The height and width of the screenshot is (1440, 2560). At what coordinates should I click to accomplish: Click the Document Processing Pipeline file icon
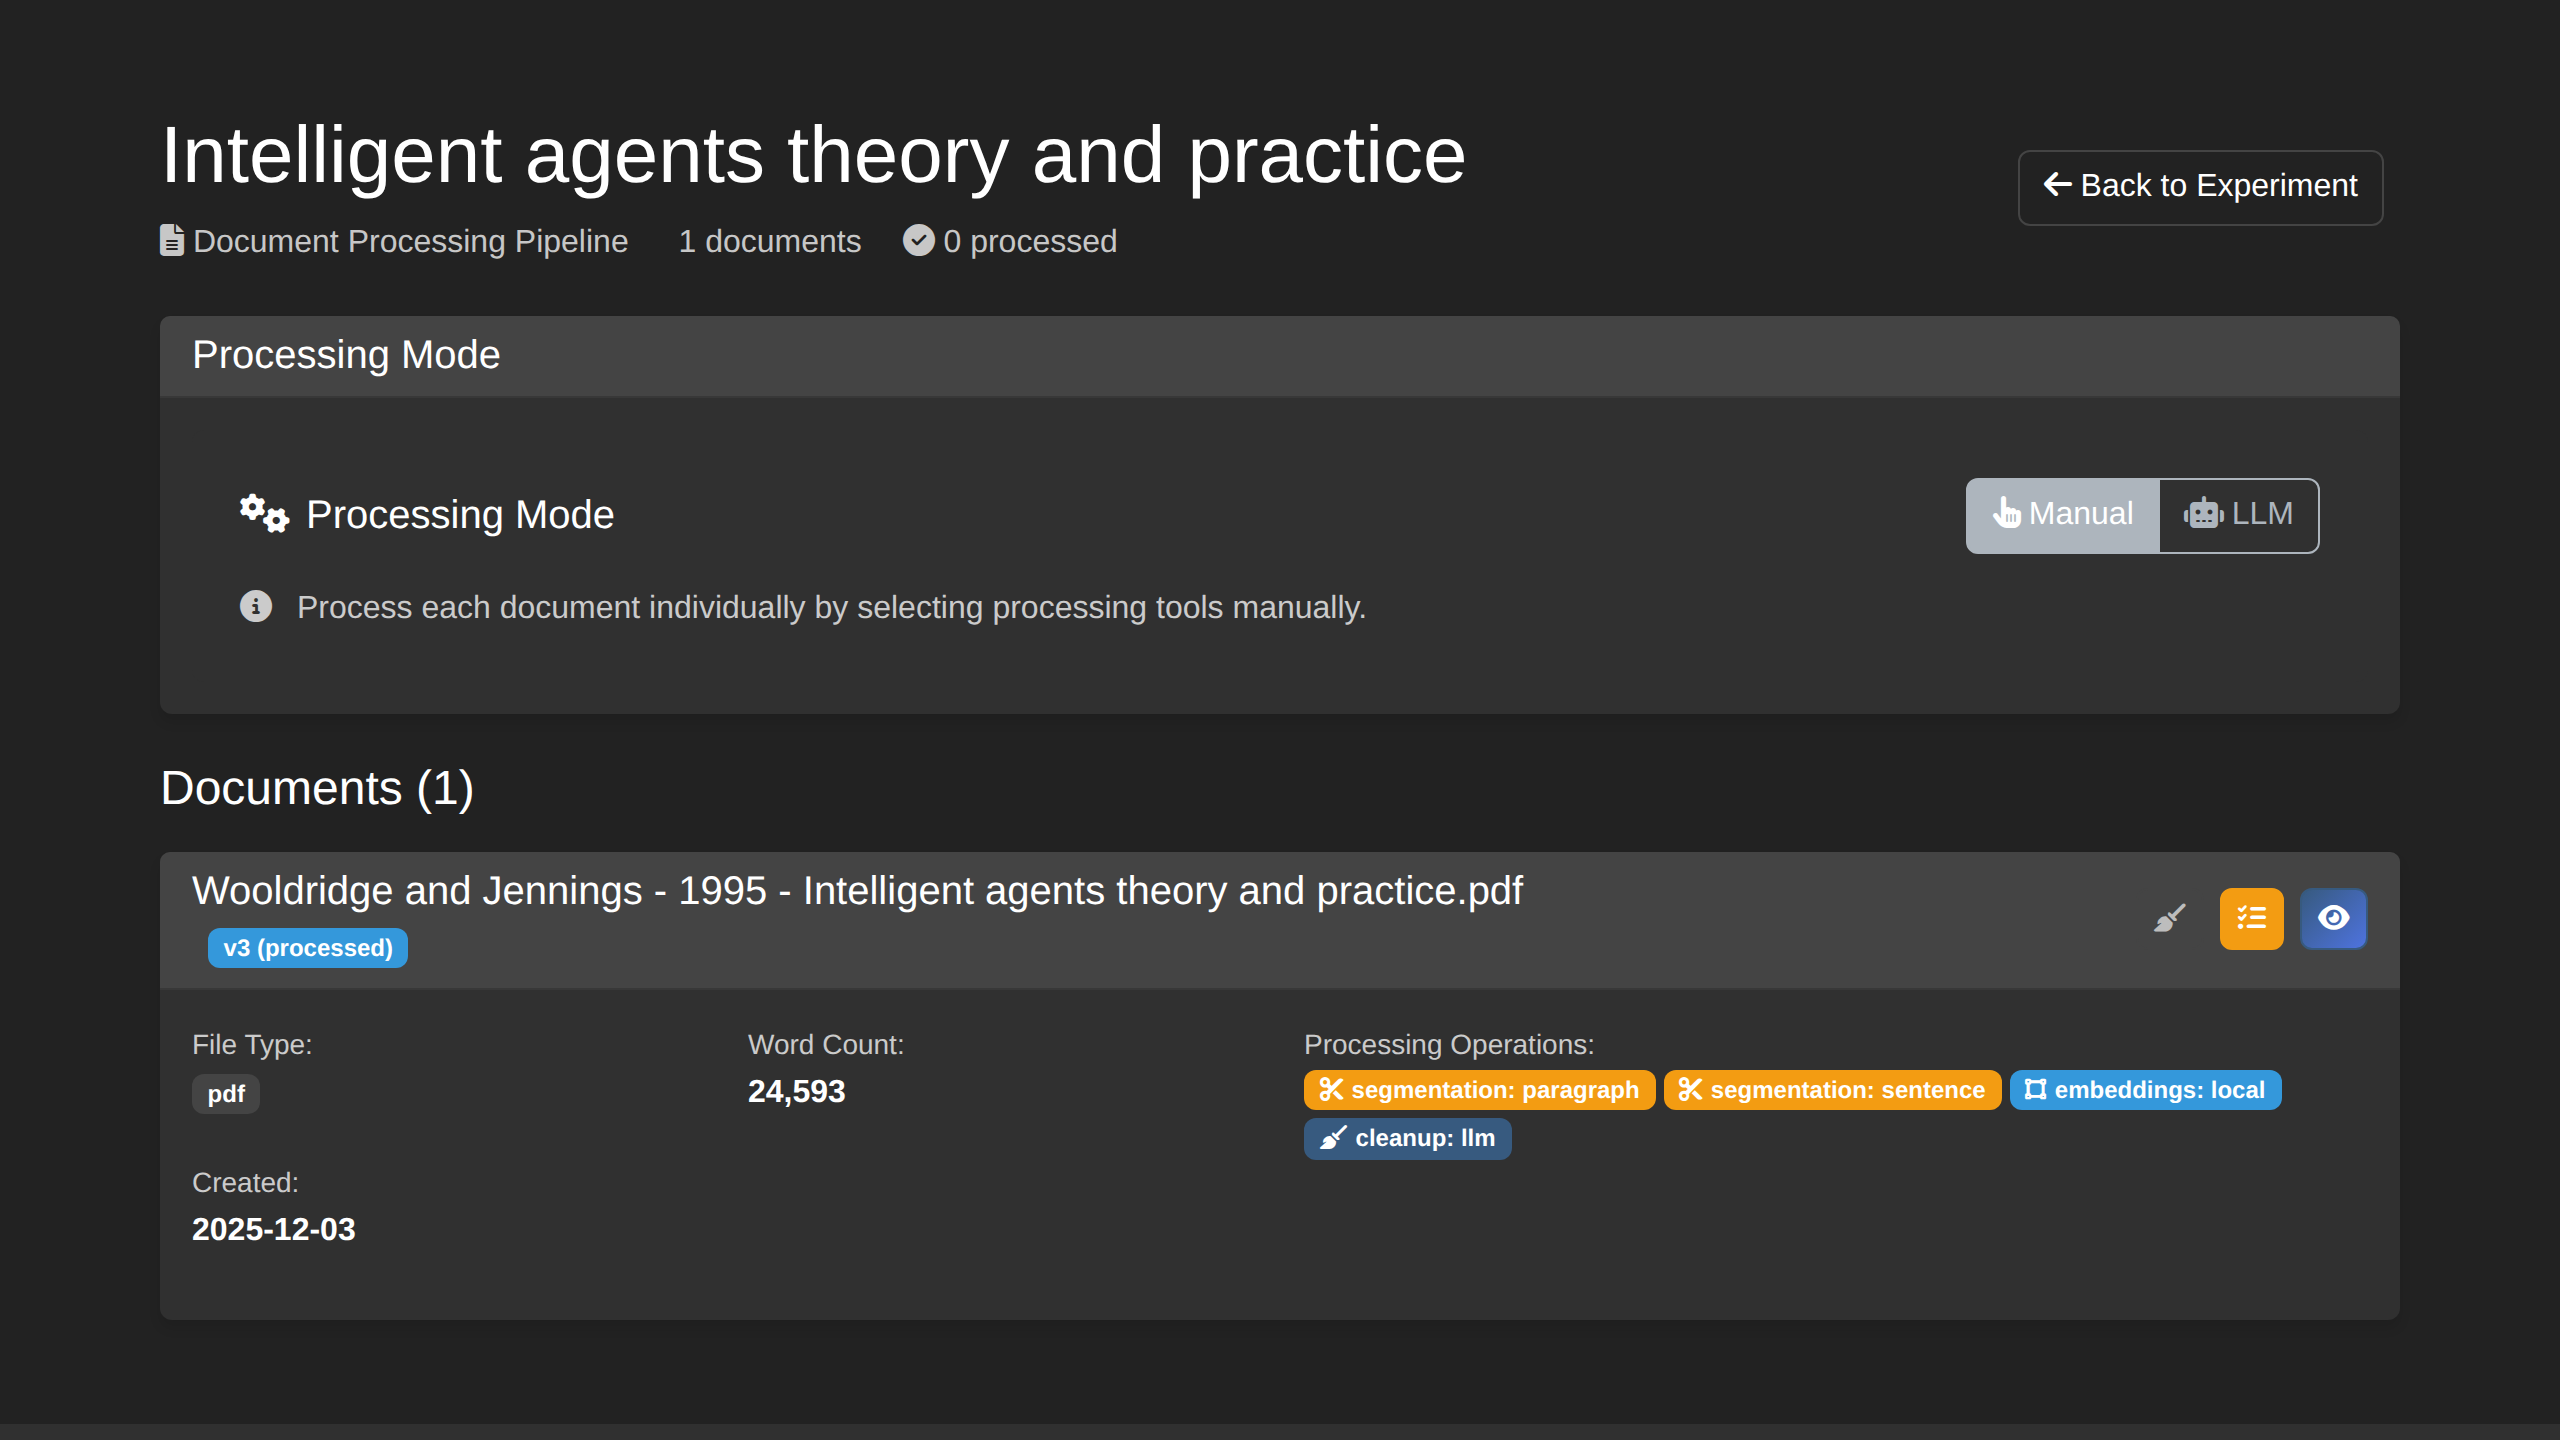click(x=172, y=241)
